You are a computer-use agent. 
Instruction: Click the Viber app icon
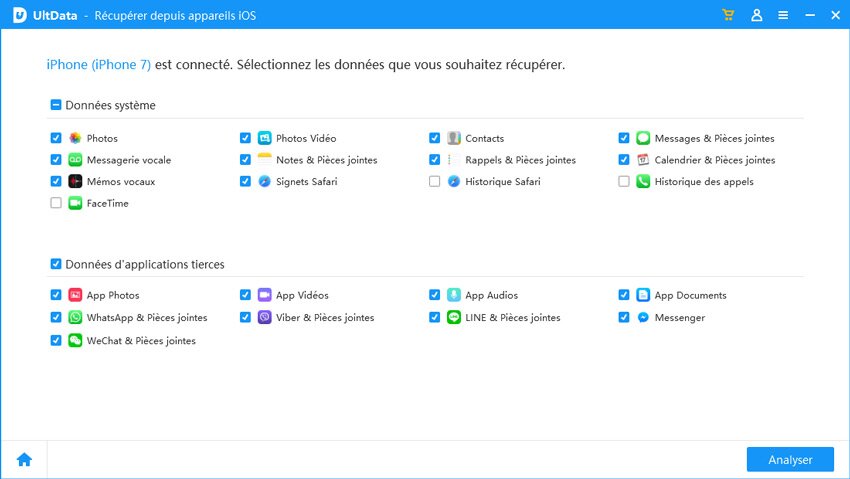(x=264, y=317)
